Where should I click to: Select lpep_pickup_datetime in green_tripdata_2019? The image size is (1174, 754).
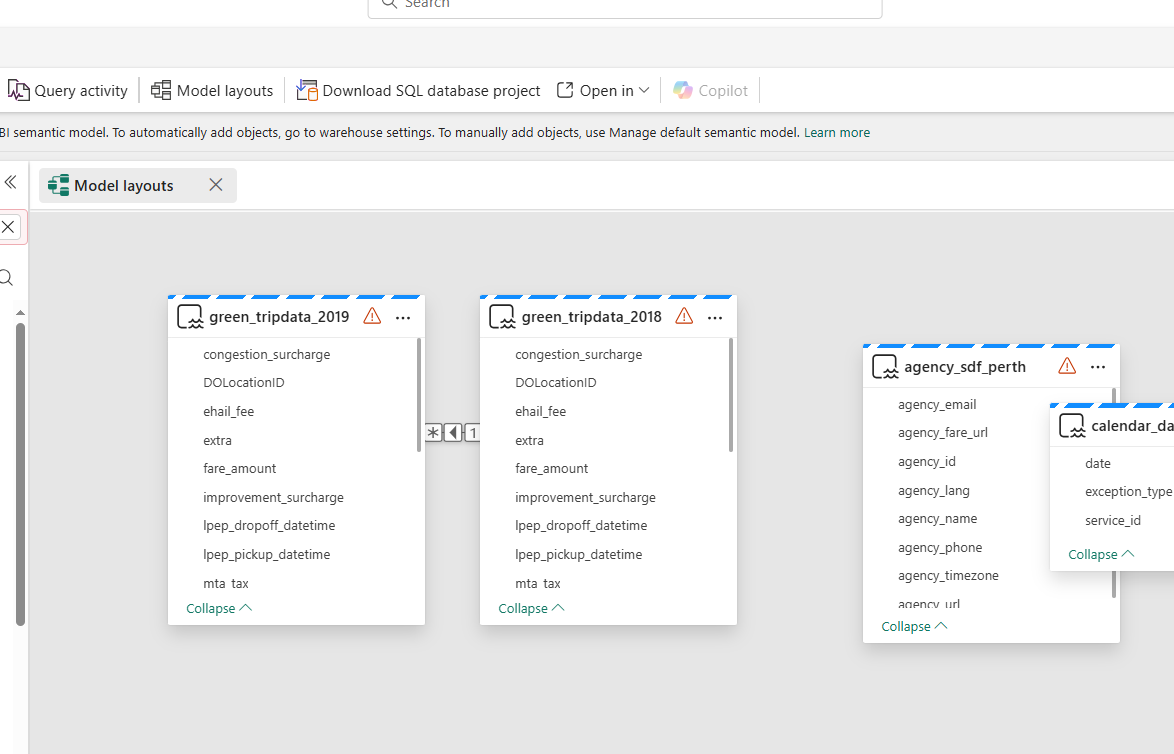pyautogui.click(x=267, y=555)
